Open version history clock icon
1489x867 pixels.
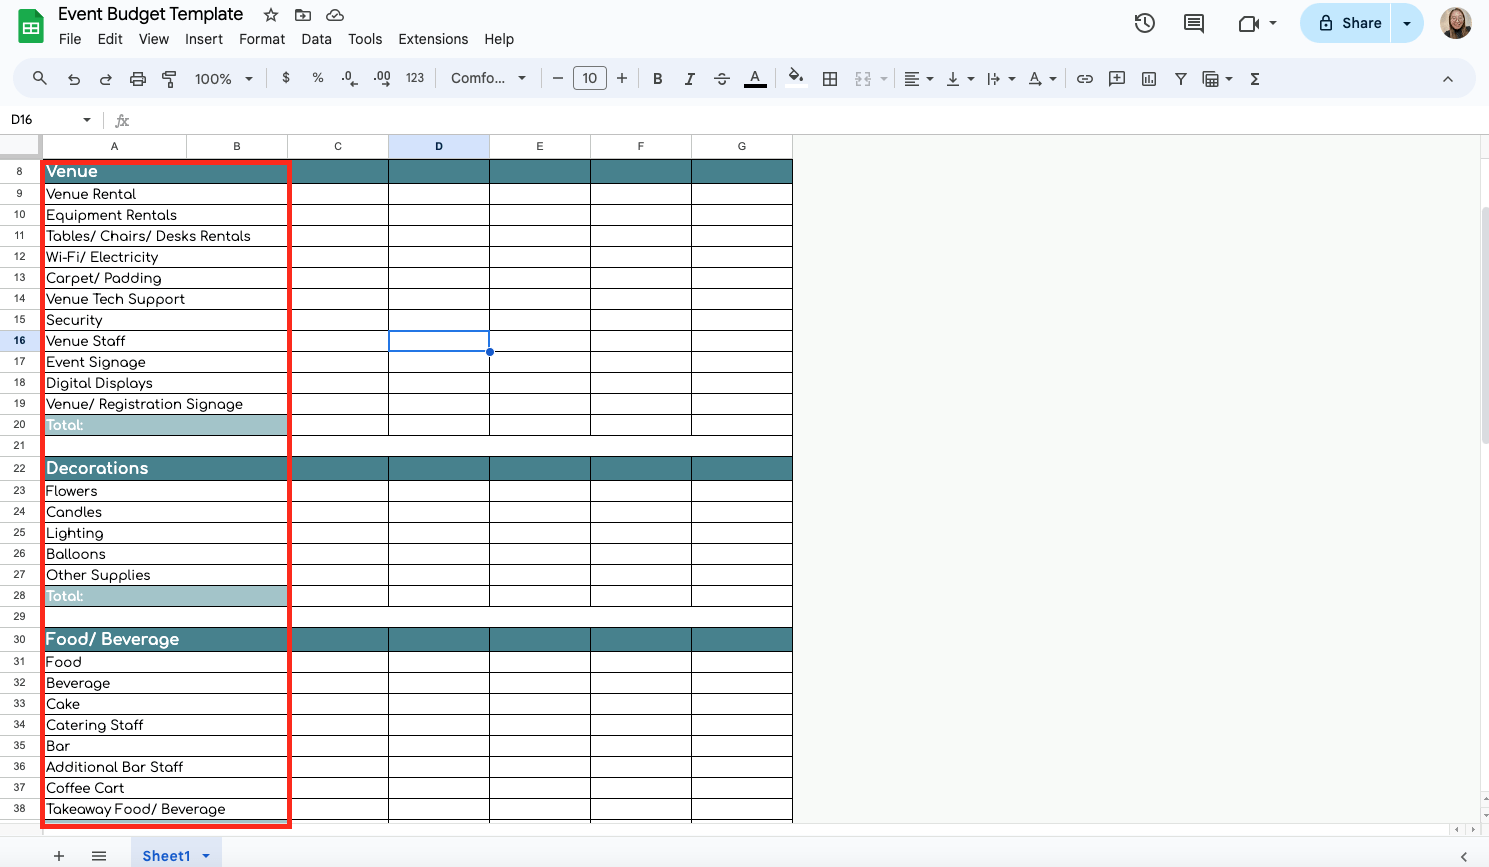point(1144,23)
